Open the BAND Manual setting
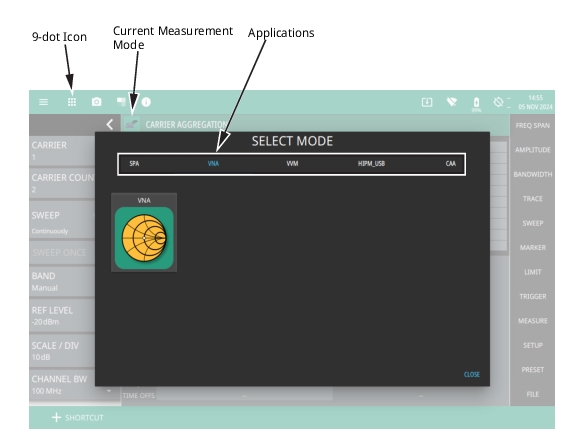The image size is (585, 434). click(x=63, y=282)
